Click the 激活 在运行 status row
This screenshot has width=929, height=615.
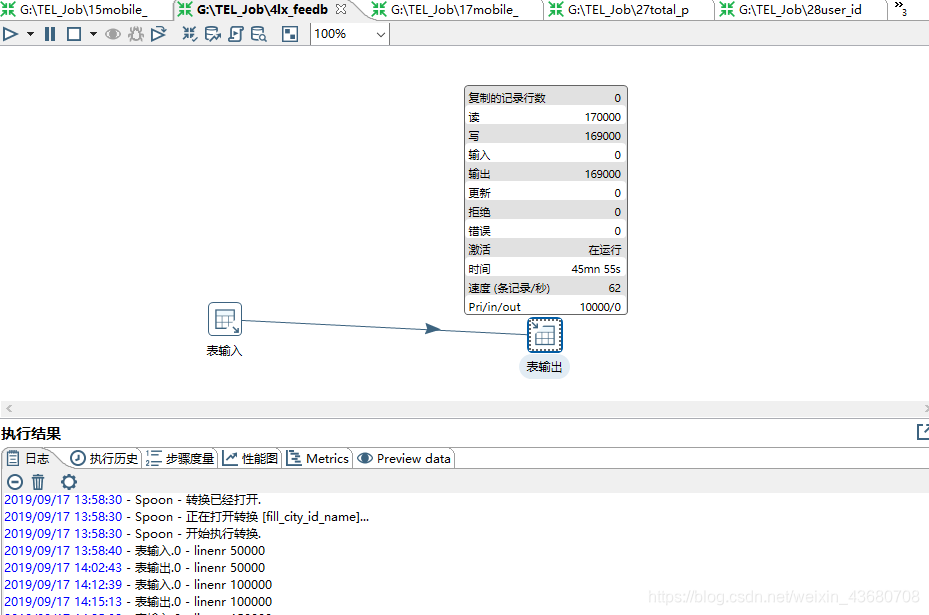pyautogui.click(x=545, y=249)
